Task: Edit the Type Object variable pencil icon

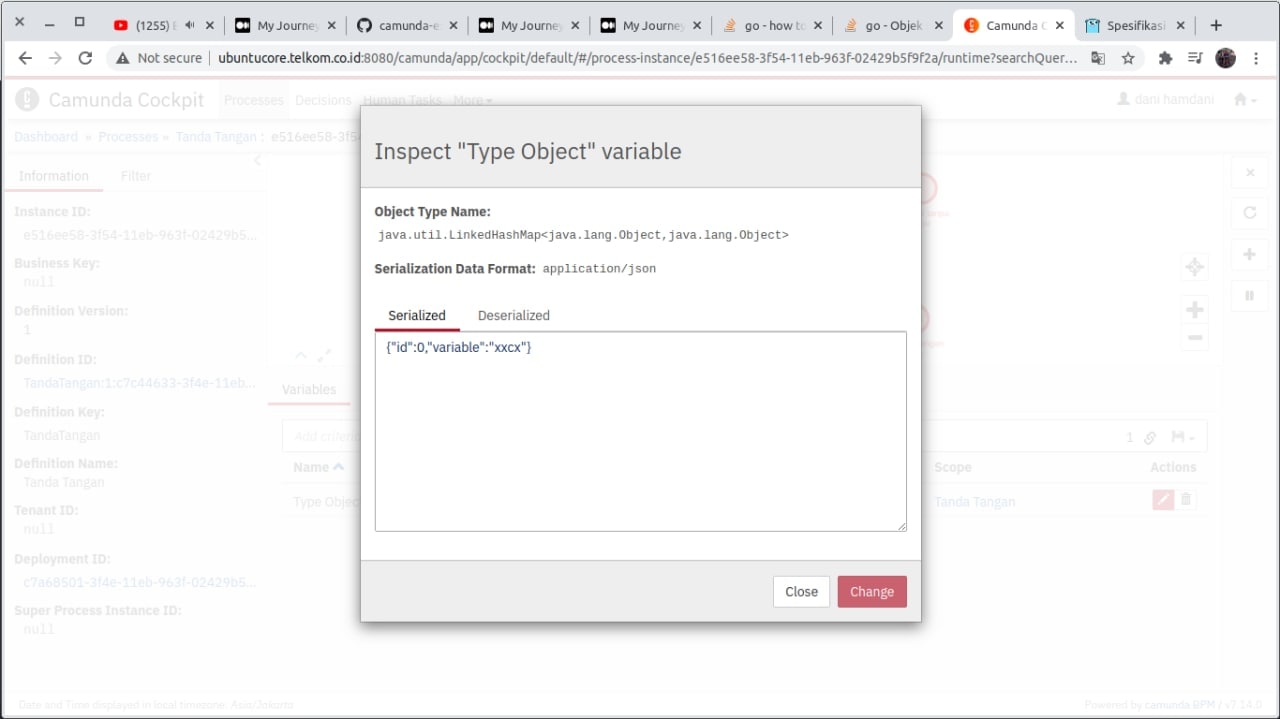Action: tap(1163, 499)
